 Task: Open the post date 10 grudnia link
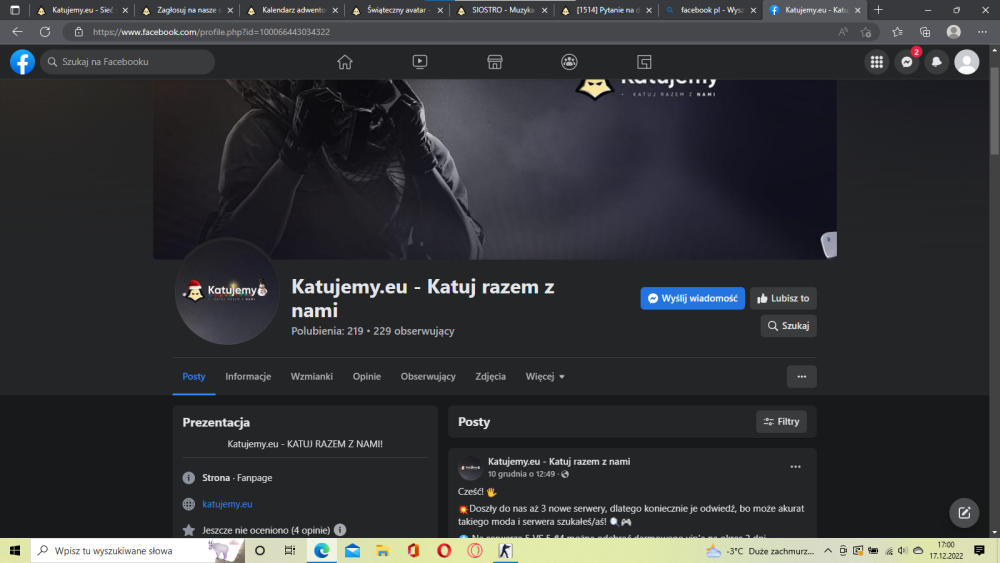click(521, 474)
